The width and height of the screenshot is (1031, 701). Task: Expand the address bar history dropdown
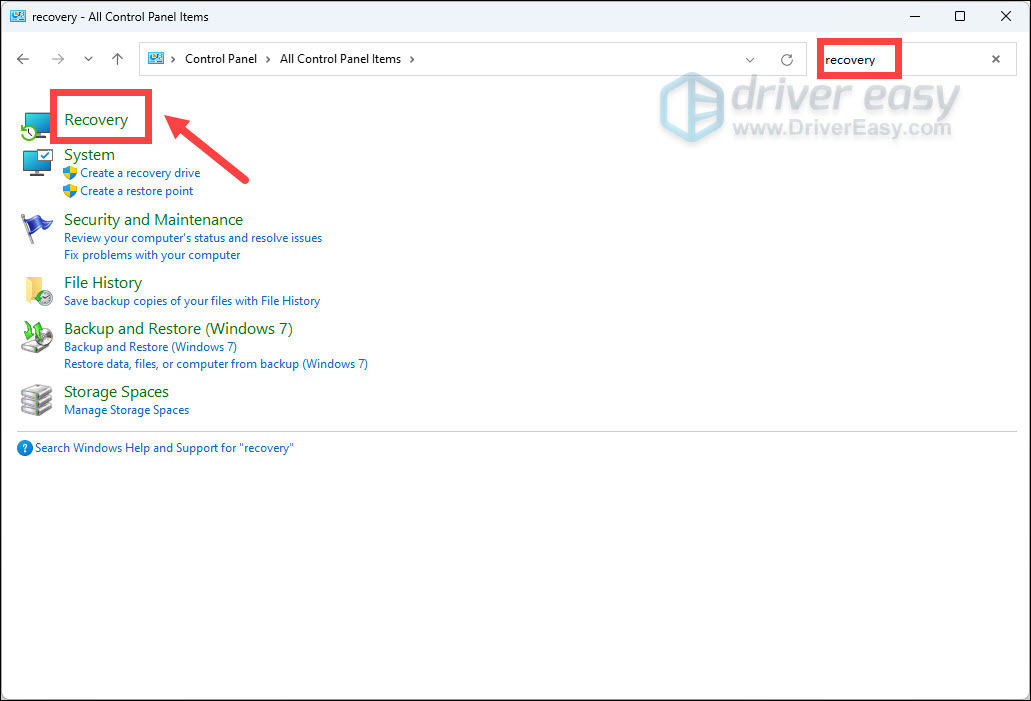(750, 60)
